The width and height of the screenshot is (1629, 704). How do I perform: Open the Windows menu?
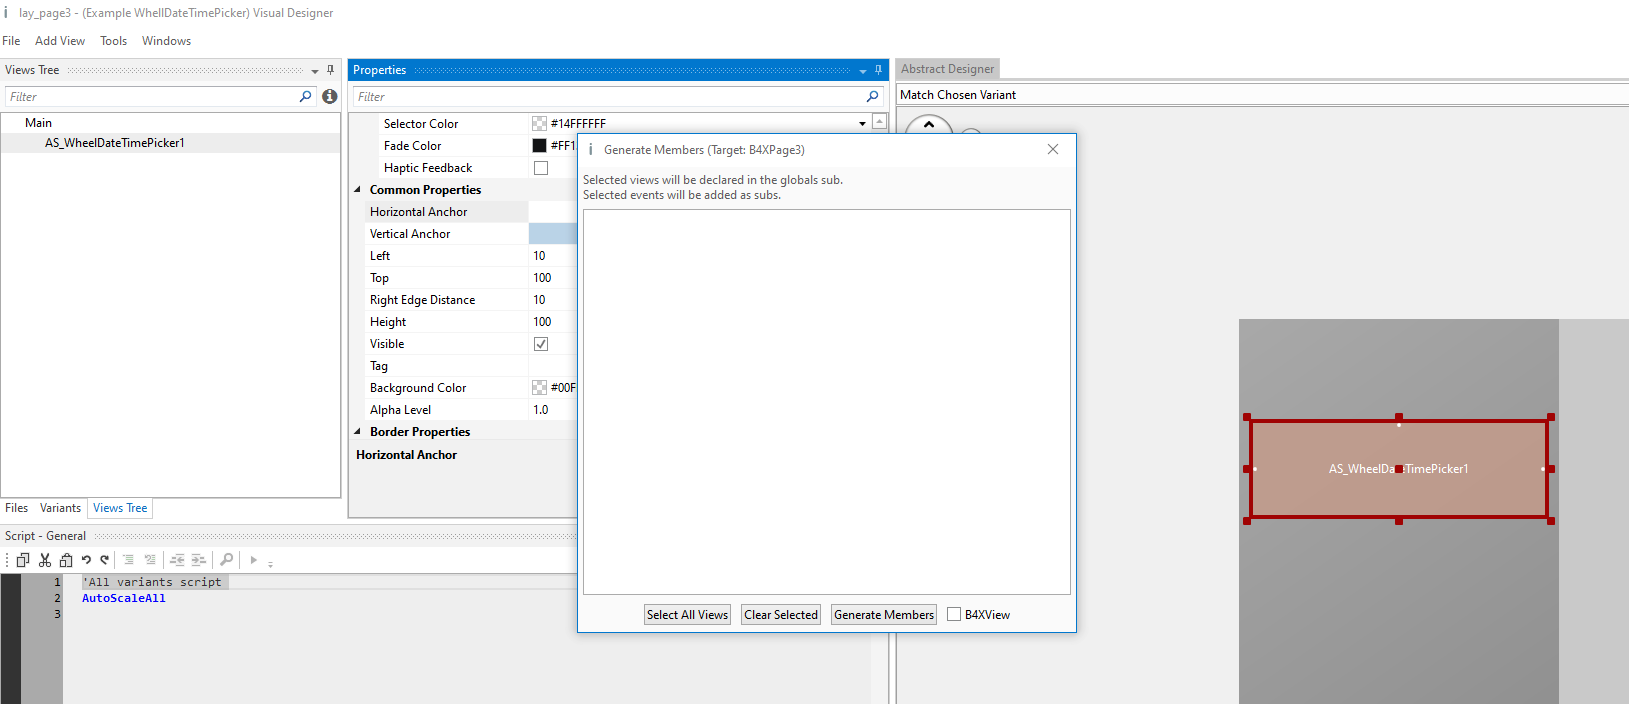point(166,41)
